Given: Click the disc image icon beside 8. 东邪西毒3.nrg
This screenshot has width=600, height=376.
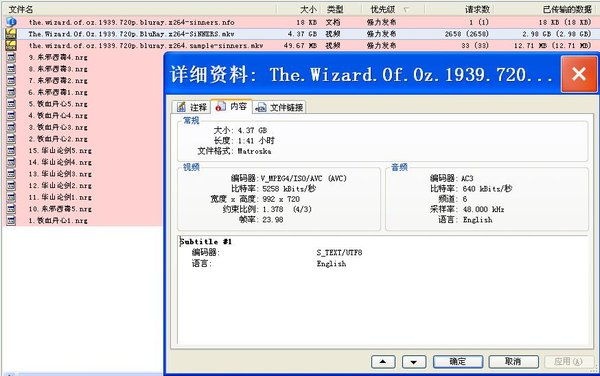Looking at the screenshot, I should coord(11,69).
